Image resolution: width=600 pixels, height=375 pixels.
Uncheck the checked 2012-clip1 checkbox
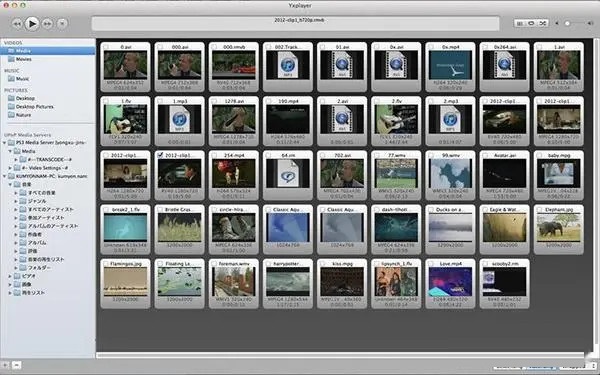click(x=160, y=155)
